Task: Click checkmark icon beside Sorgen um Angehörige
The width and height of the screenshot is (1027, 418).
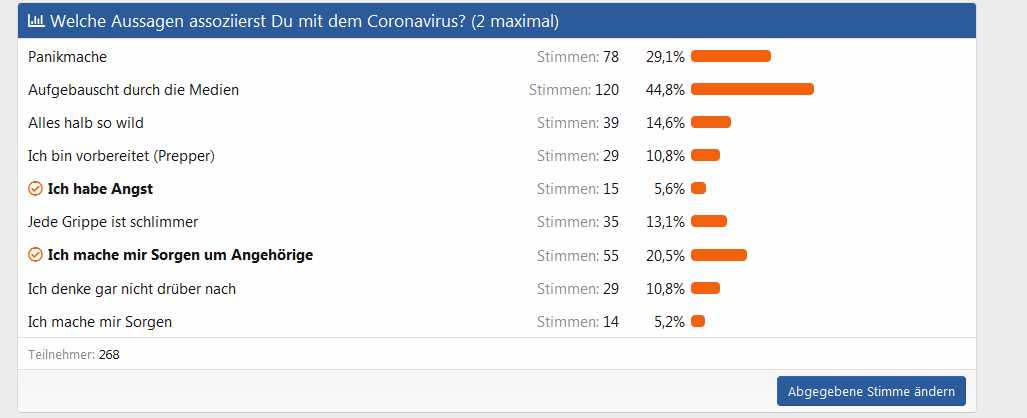Action: (x=35, y=256)
